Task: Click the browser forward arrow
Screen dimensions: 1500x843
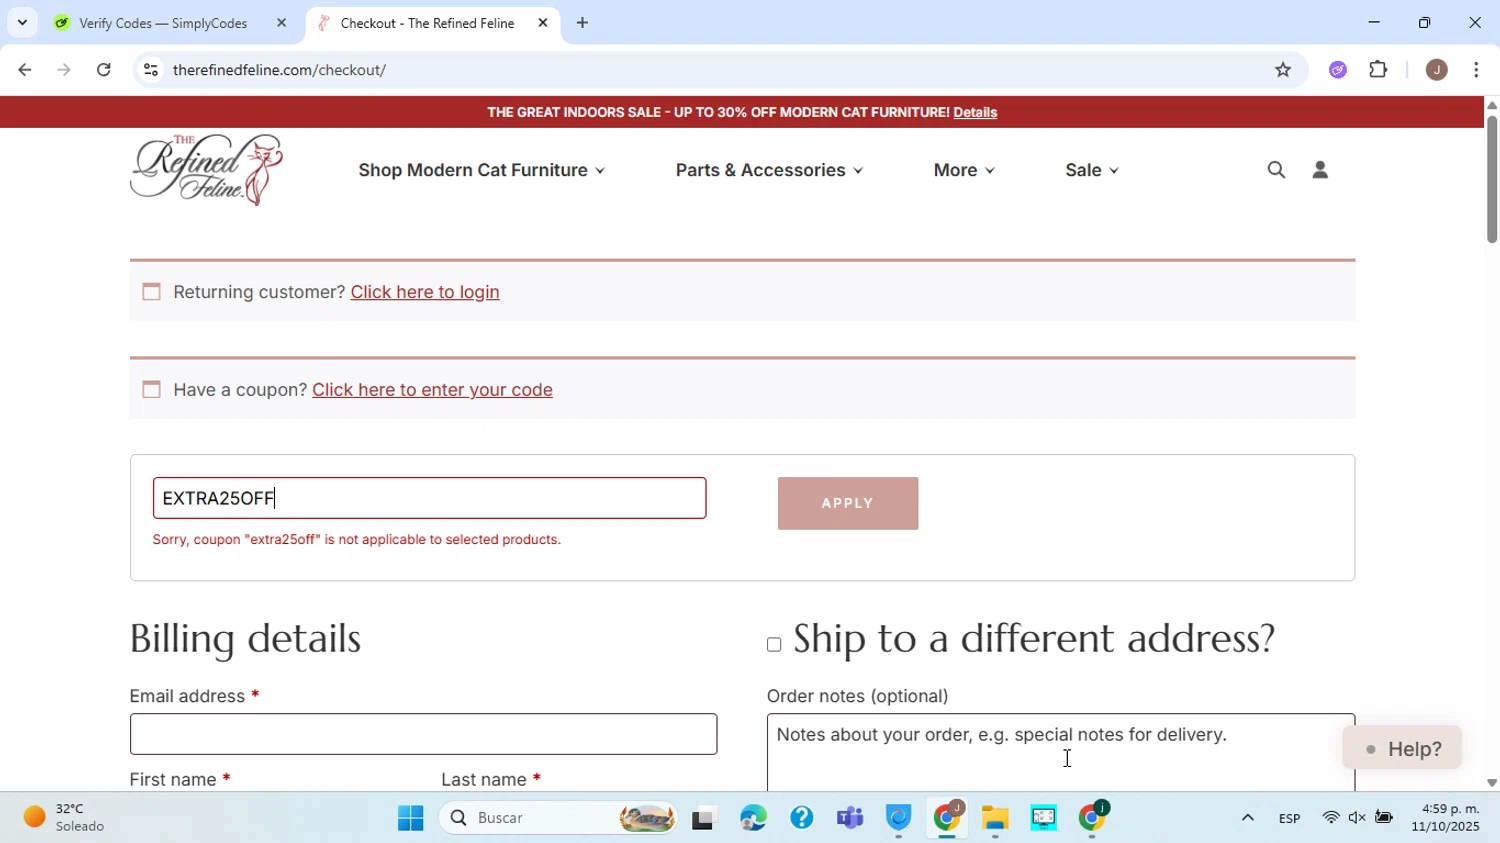Action: tap(64, 70)
